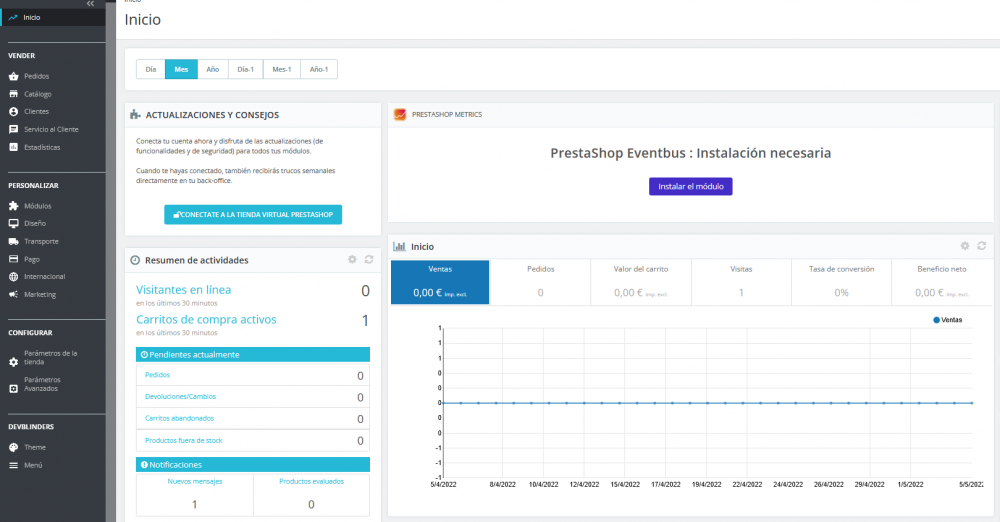The height and width of the screenshot is (522, 1000).
Task: Refresh the Inicio chart panel
Action: click(x=982, y=246)
